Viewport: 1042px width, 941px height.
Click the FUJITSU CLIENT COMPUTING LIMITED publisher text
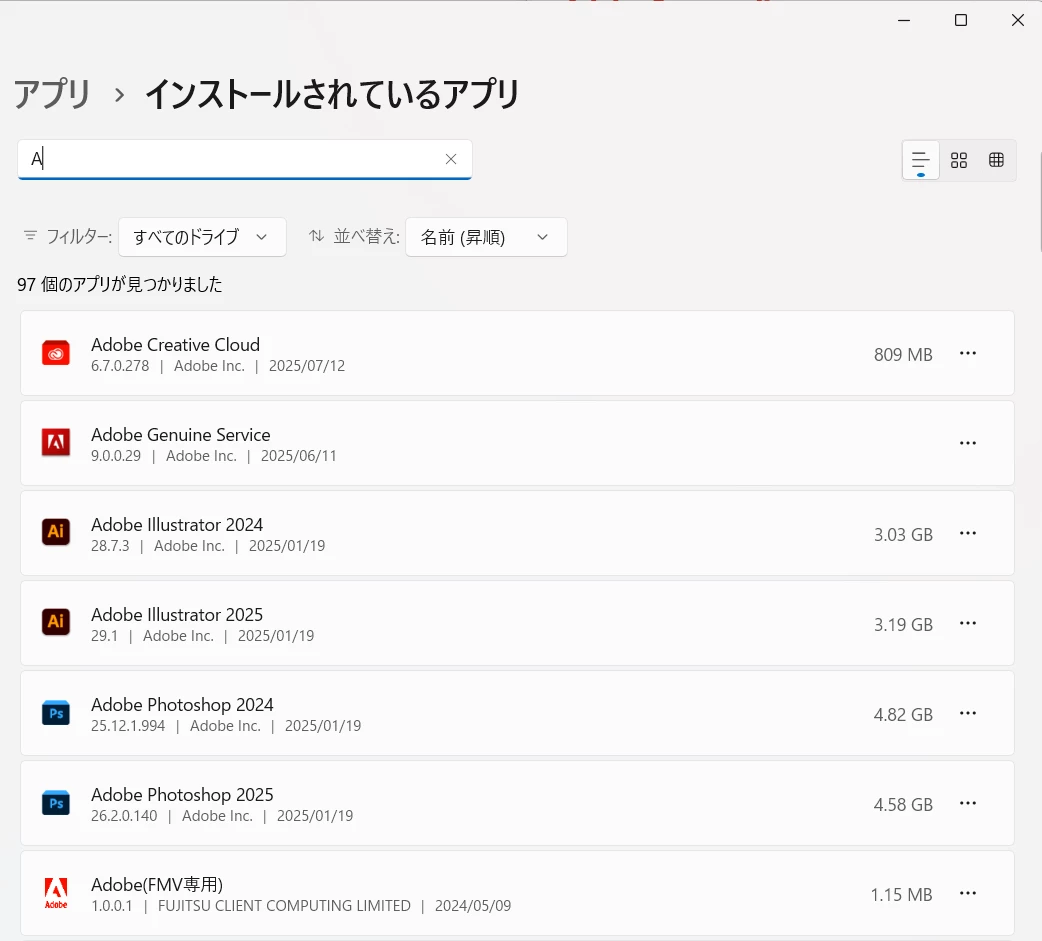coord(284,906)
